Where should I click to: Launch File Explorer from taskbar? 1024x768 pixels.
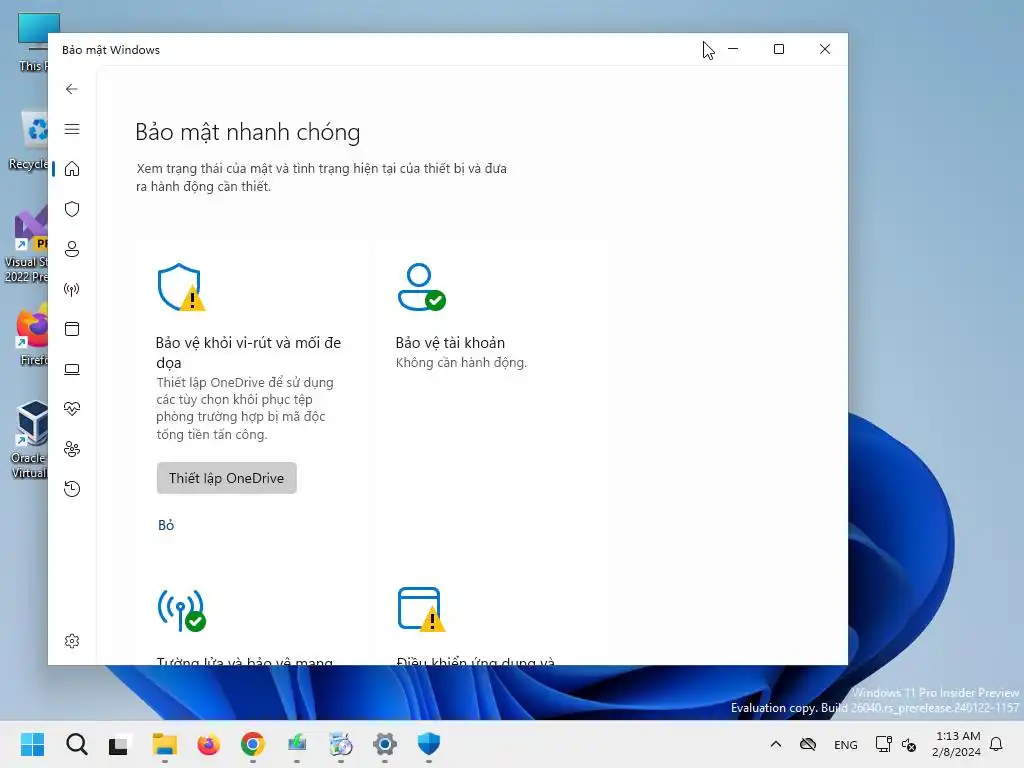pyautogui.click(x=165, y=744)
